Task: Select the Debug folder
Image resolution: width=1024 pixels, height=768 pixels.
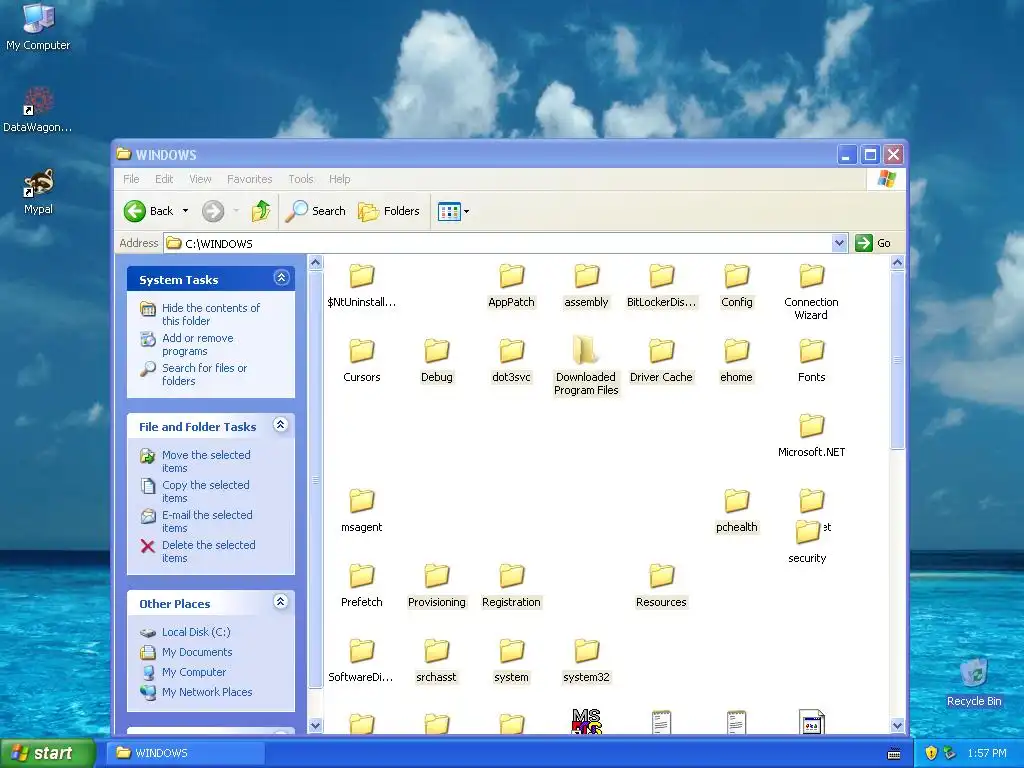Action: (436, 361)
